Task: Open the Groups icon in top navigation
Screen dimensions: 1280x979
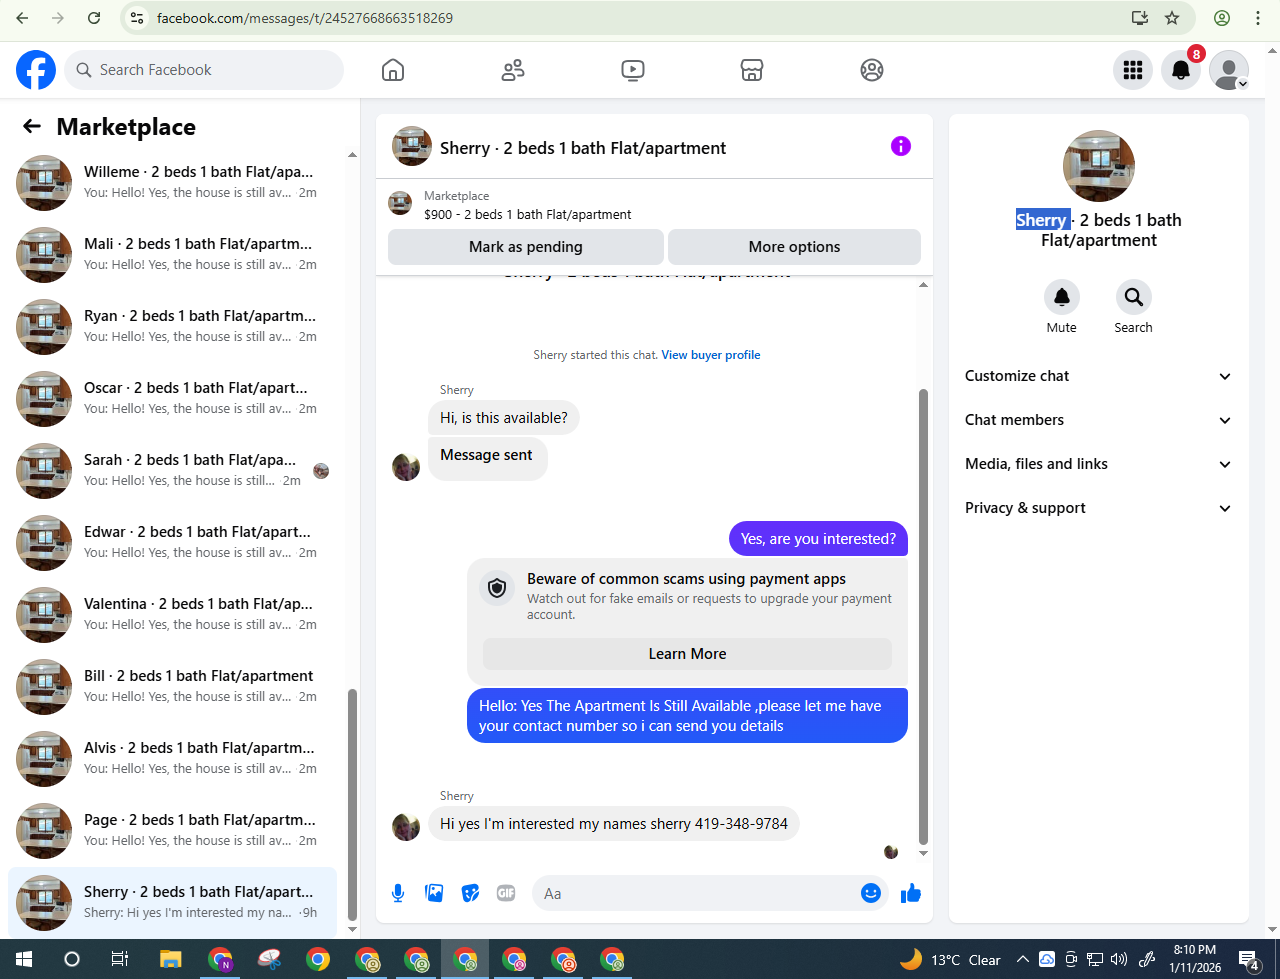Action: (x=872, y=70)
